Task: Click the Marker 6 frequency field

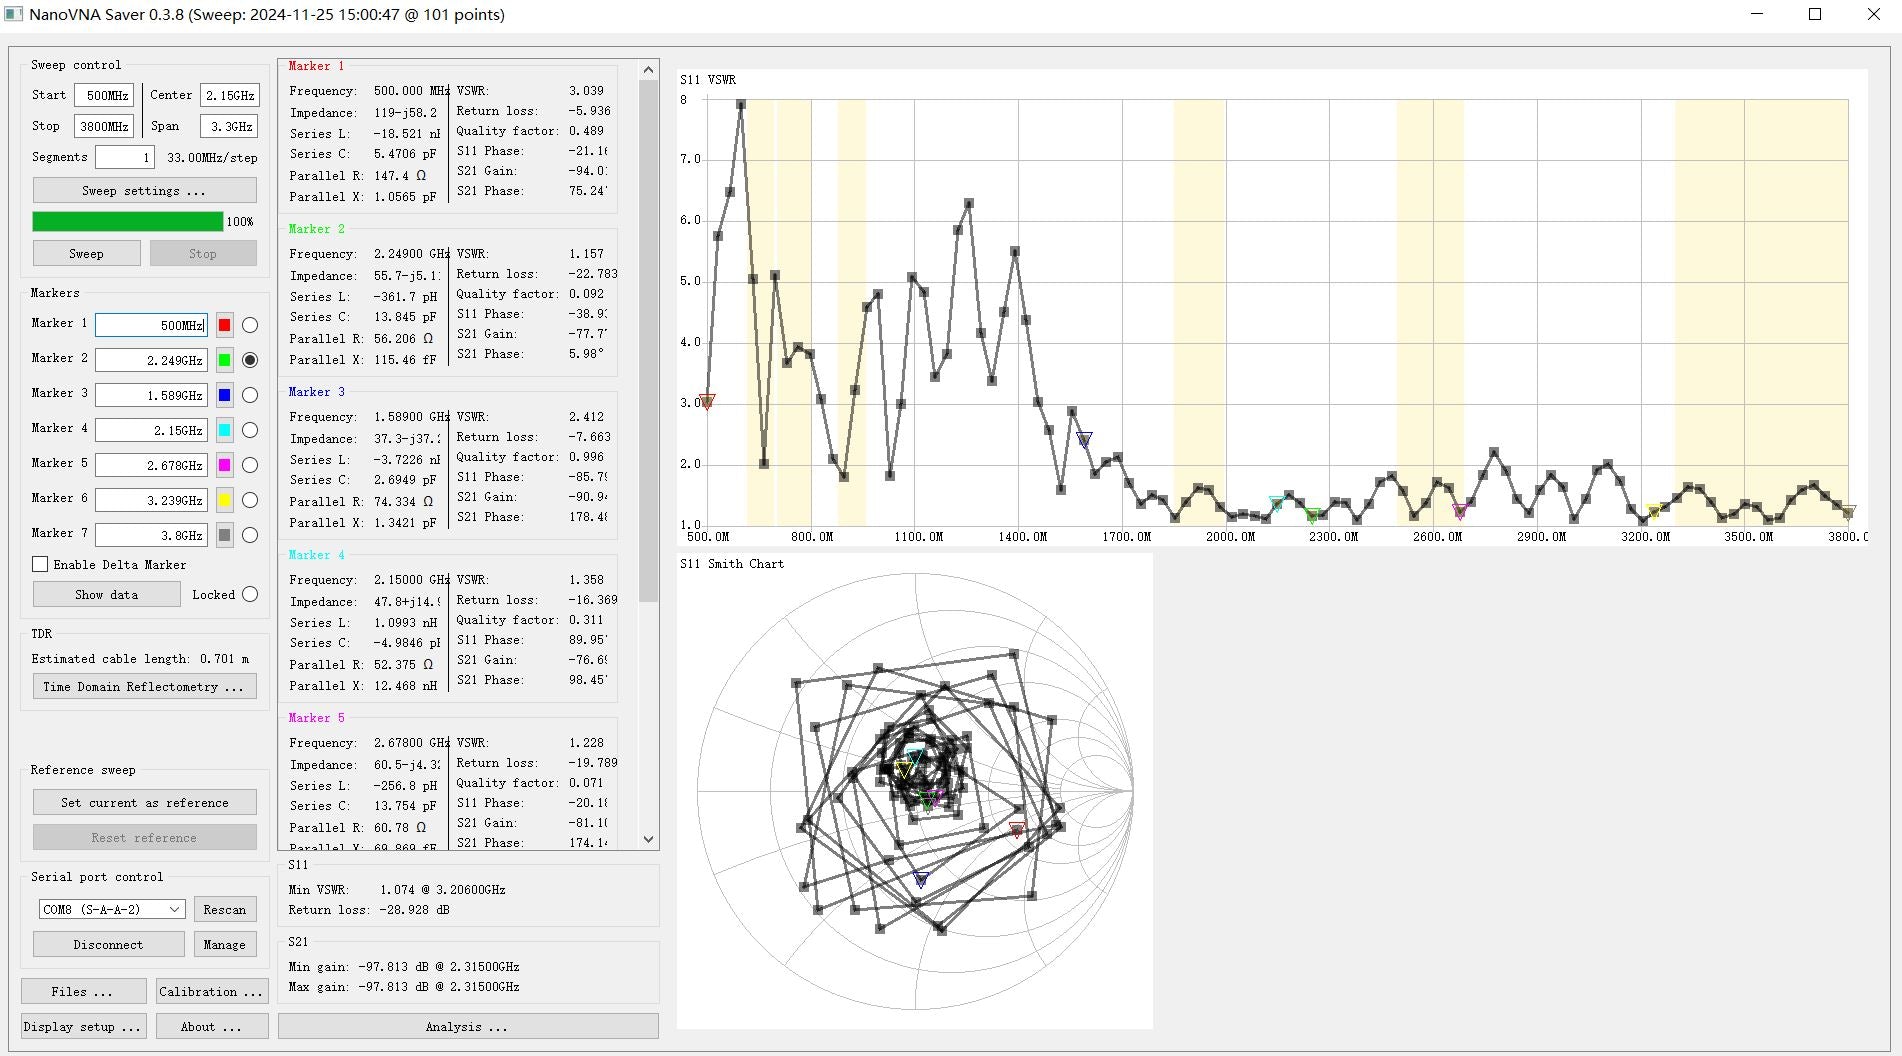Action: 151,500
